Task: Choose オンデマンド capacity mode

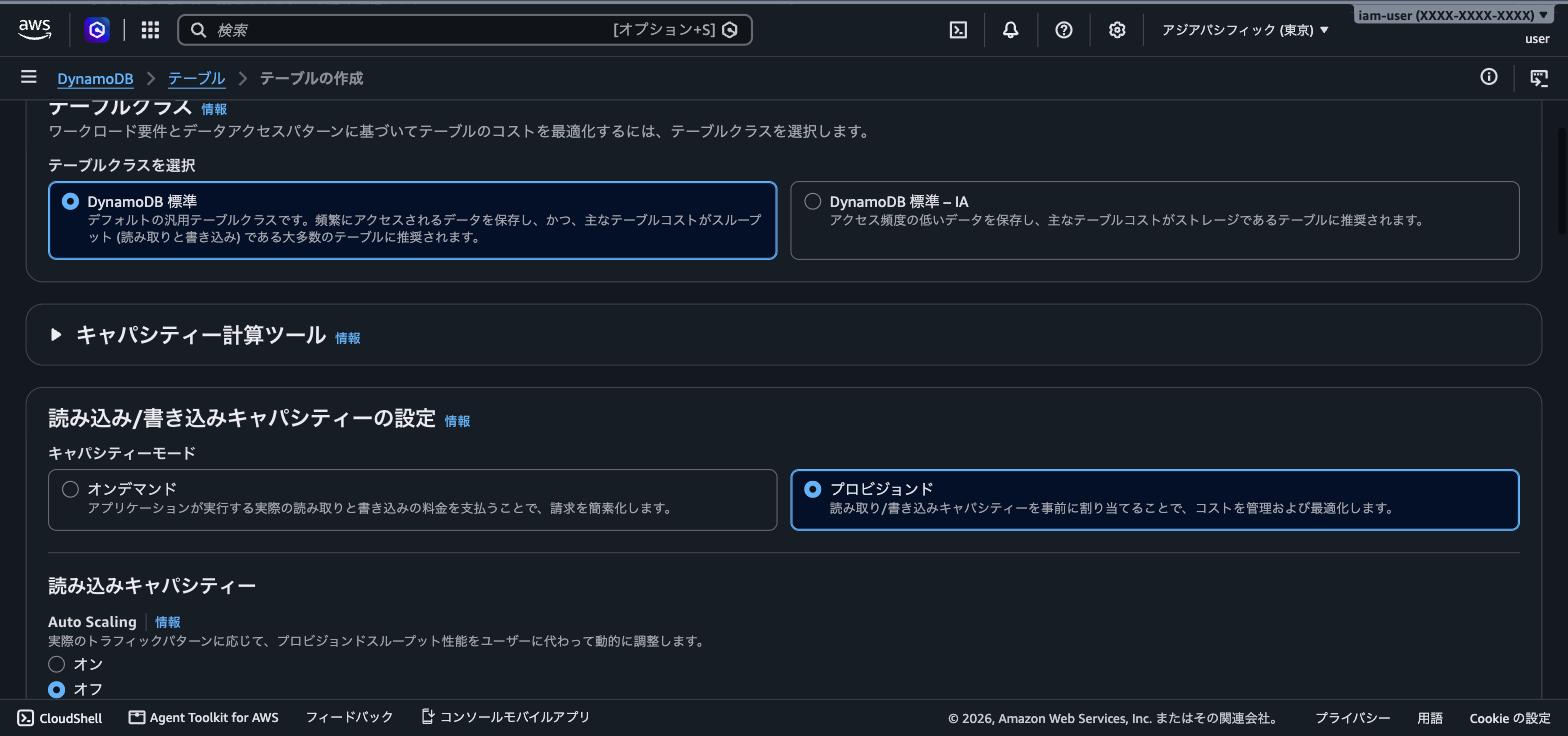Action: pyautogui.click(x=70, y=489)
